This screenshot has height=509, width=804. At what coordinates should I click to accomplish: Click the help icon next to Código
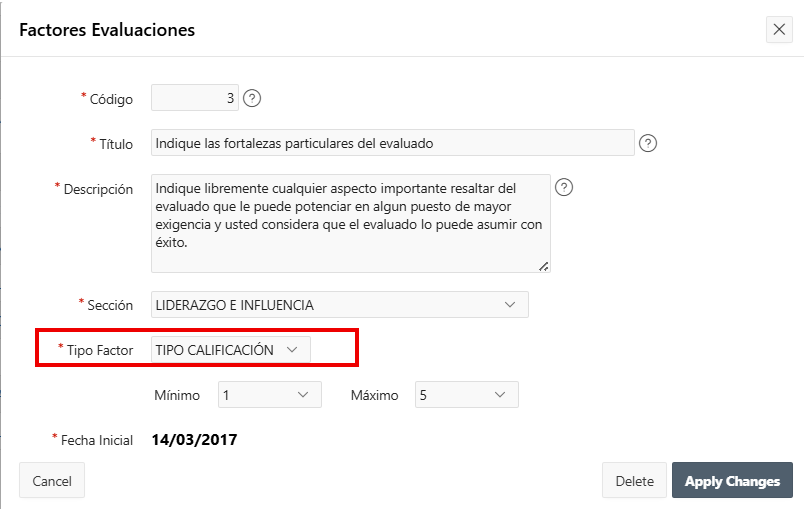252,98
